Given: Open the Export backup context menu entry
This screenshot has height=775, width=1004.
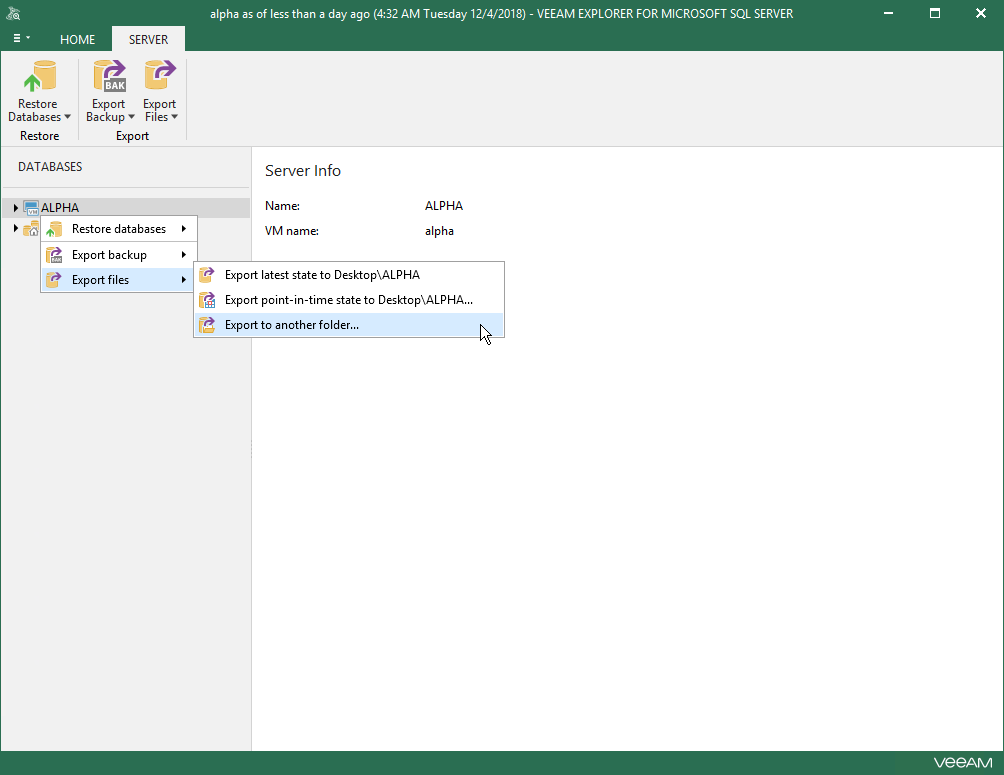Looking at the screenshot, I should [118, 255].
